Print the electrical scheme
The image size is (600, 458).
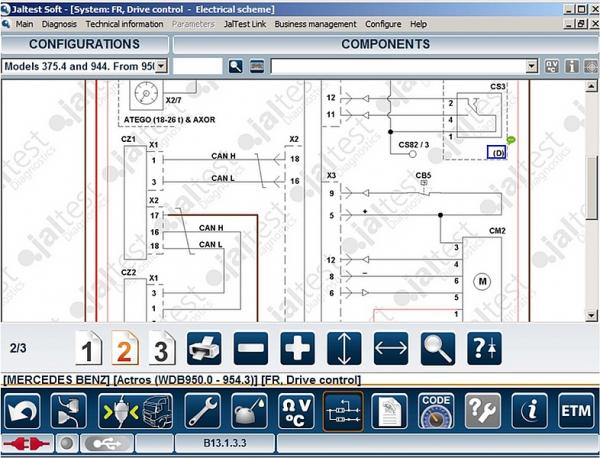(204, 348)
